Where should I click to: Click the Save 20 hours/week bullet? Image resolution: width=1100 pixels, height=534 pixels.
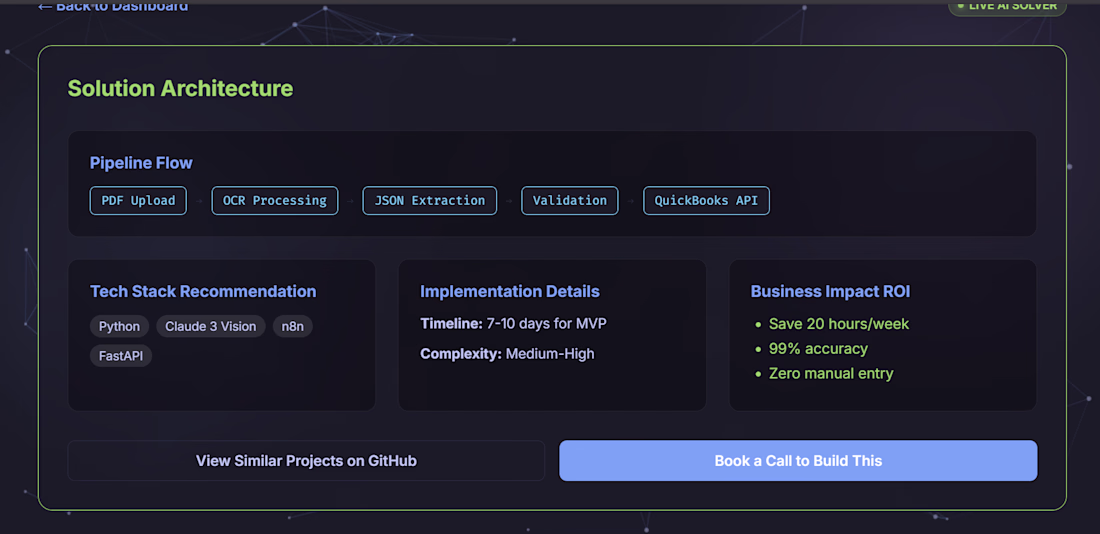(839, 323)
